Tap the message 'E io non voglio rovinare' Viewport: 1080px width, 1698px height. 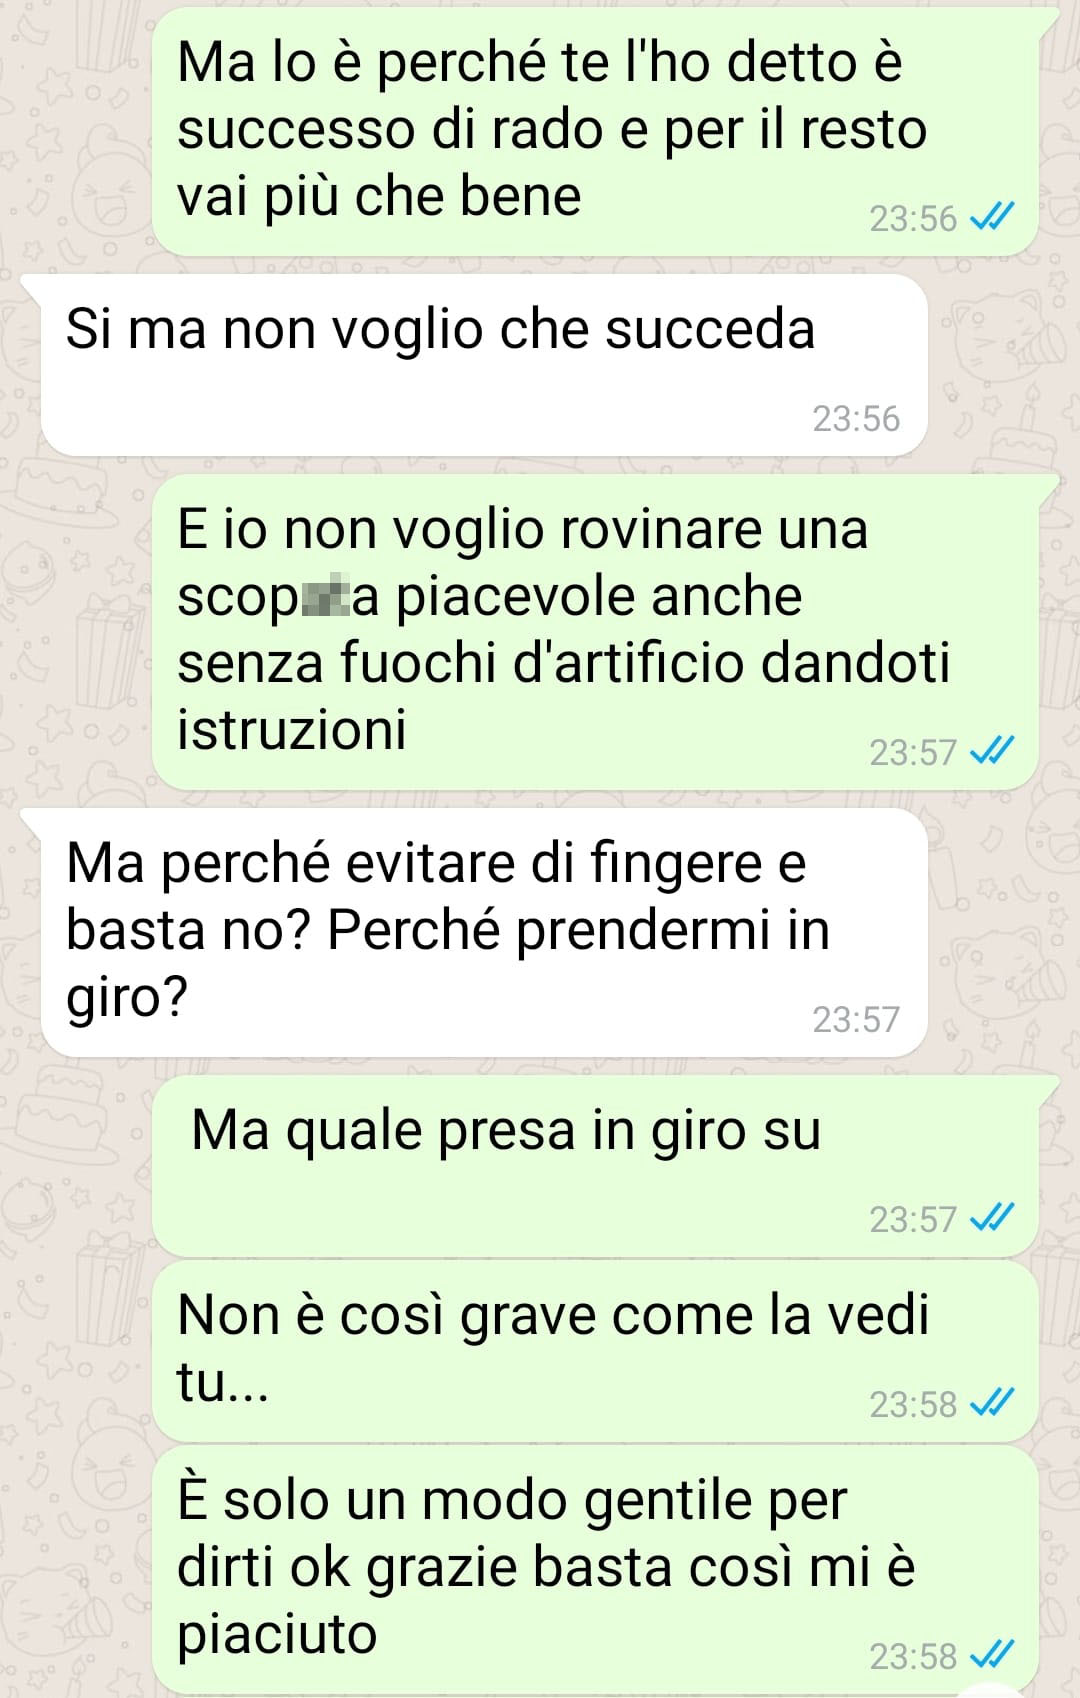(594, 632)
